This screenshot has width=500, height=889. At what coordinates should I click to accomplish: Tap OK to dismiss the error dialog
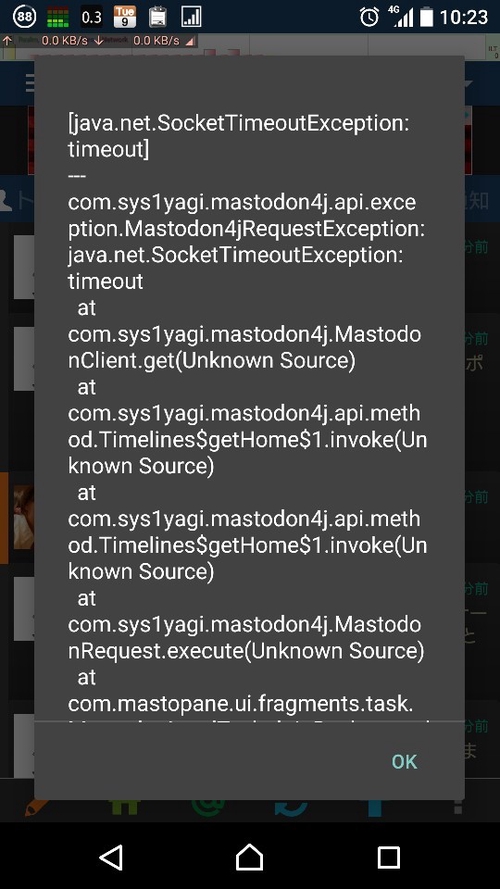coord(404,761)
